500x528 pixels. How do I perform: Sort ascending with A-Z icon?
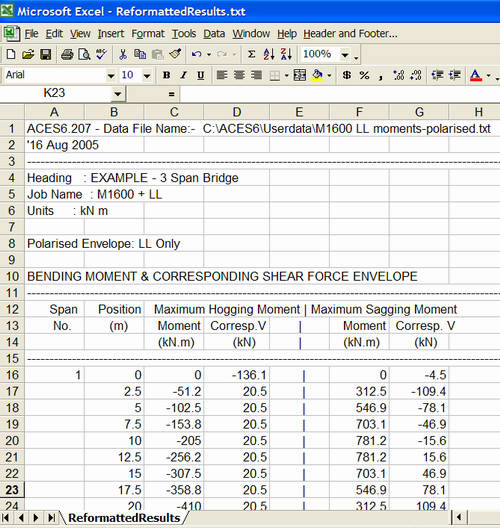coord(269,54)
